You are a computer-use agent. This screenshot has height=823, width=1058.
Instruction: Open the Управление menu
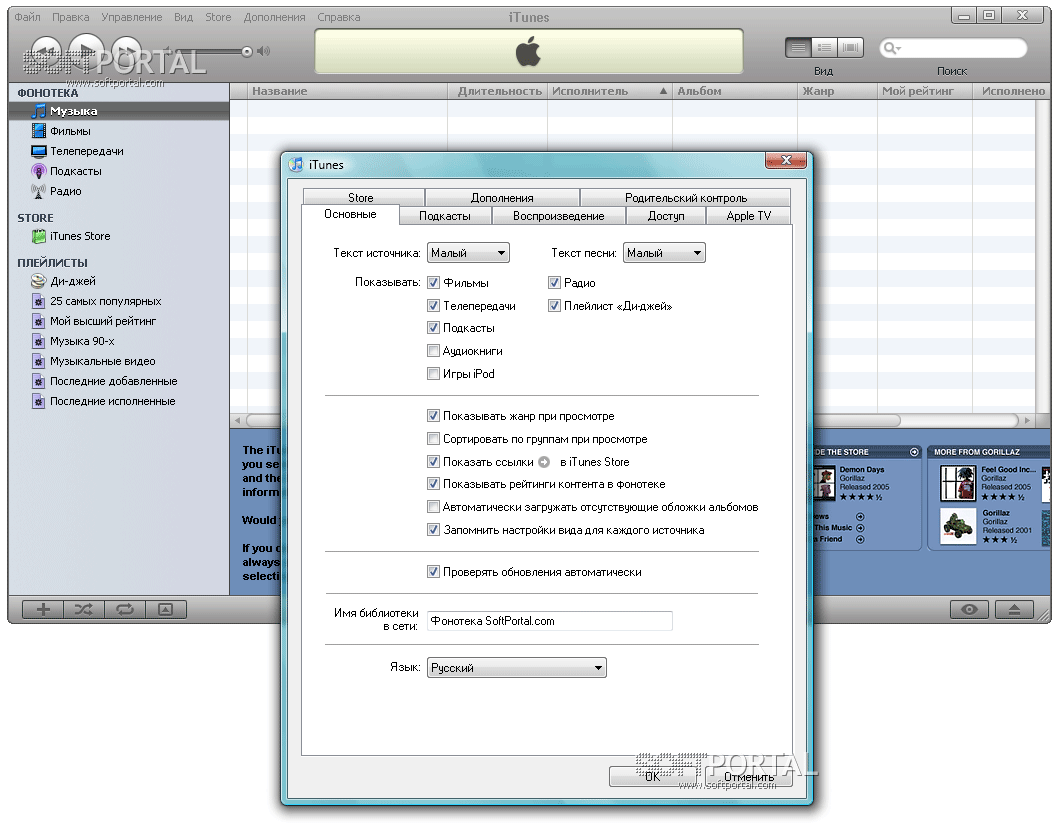click(x=132, y=18)
